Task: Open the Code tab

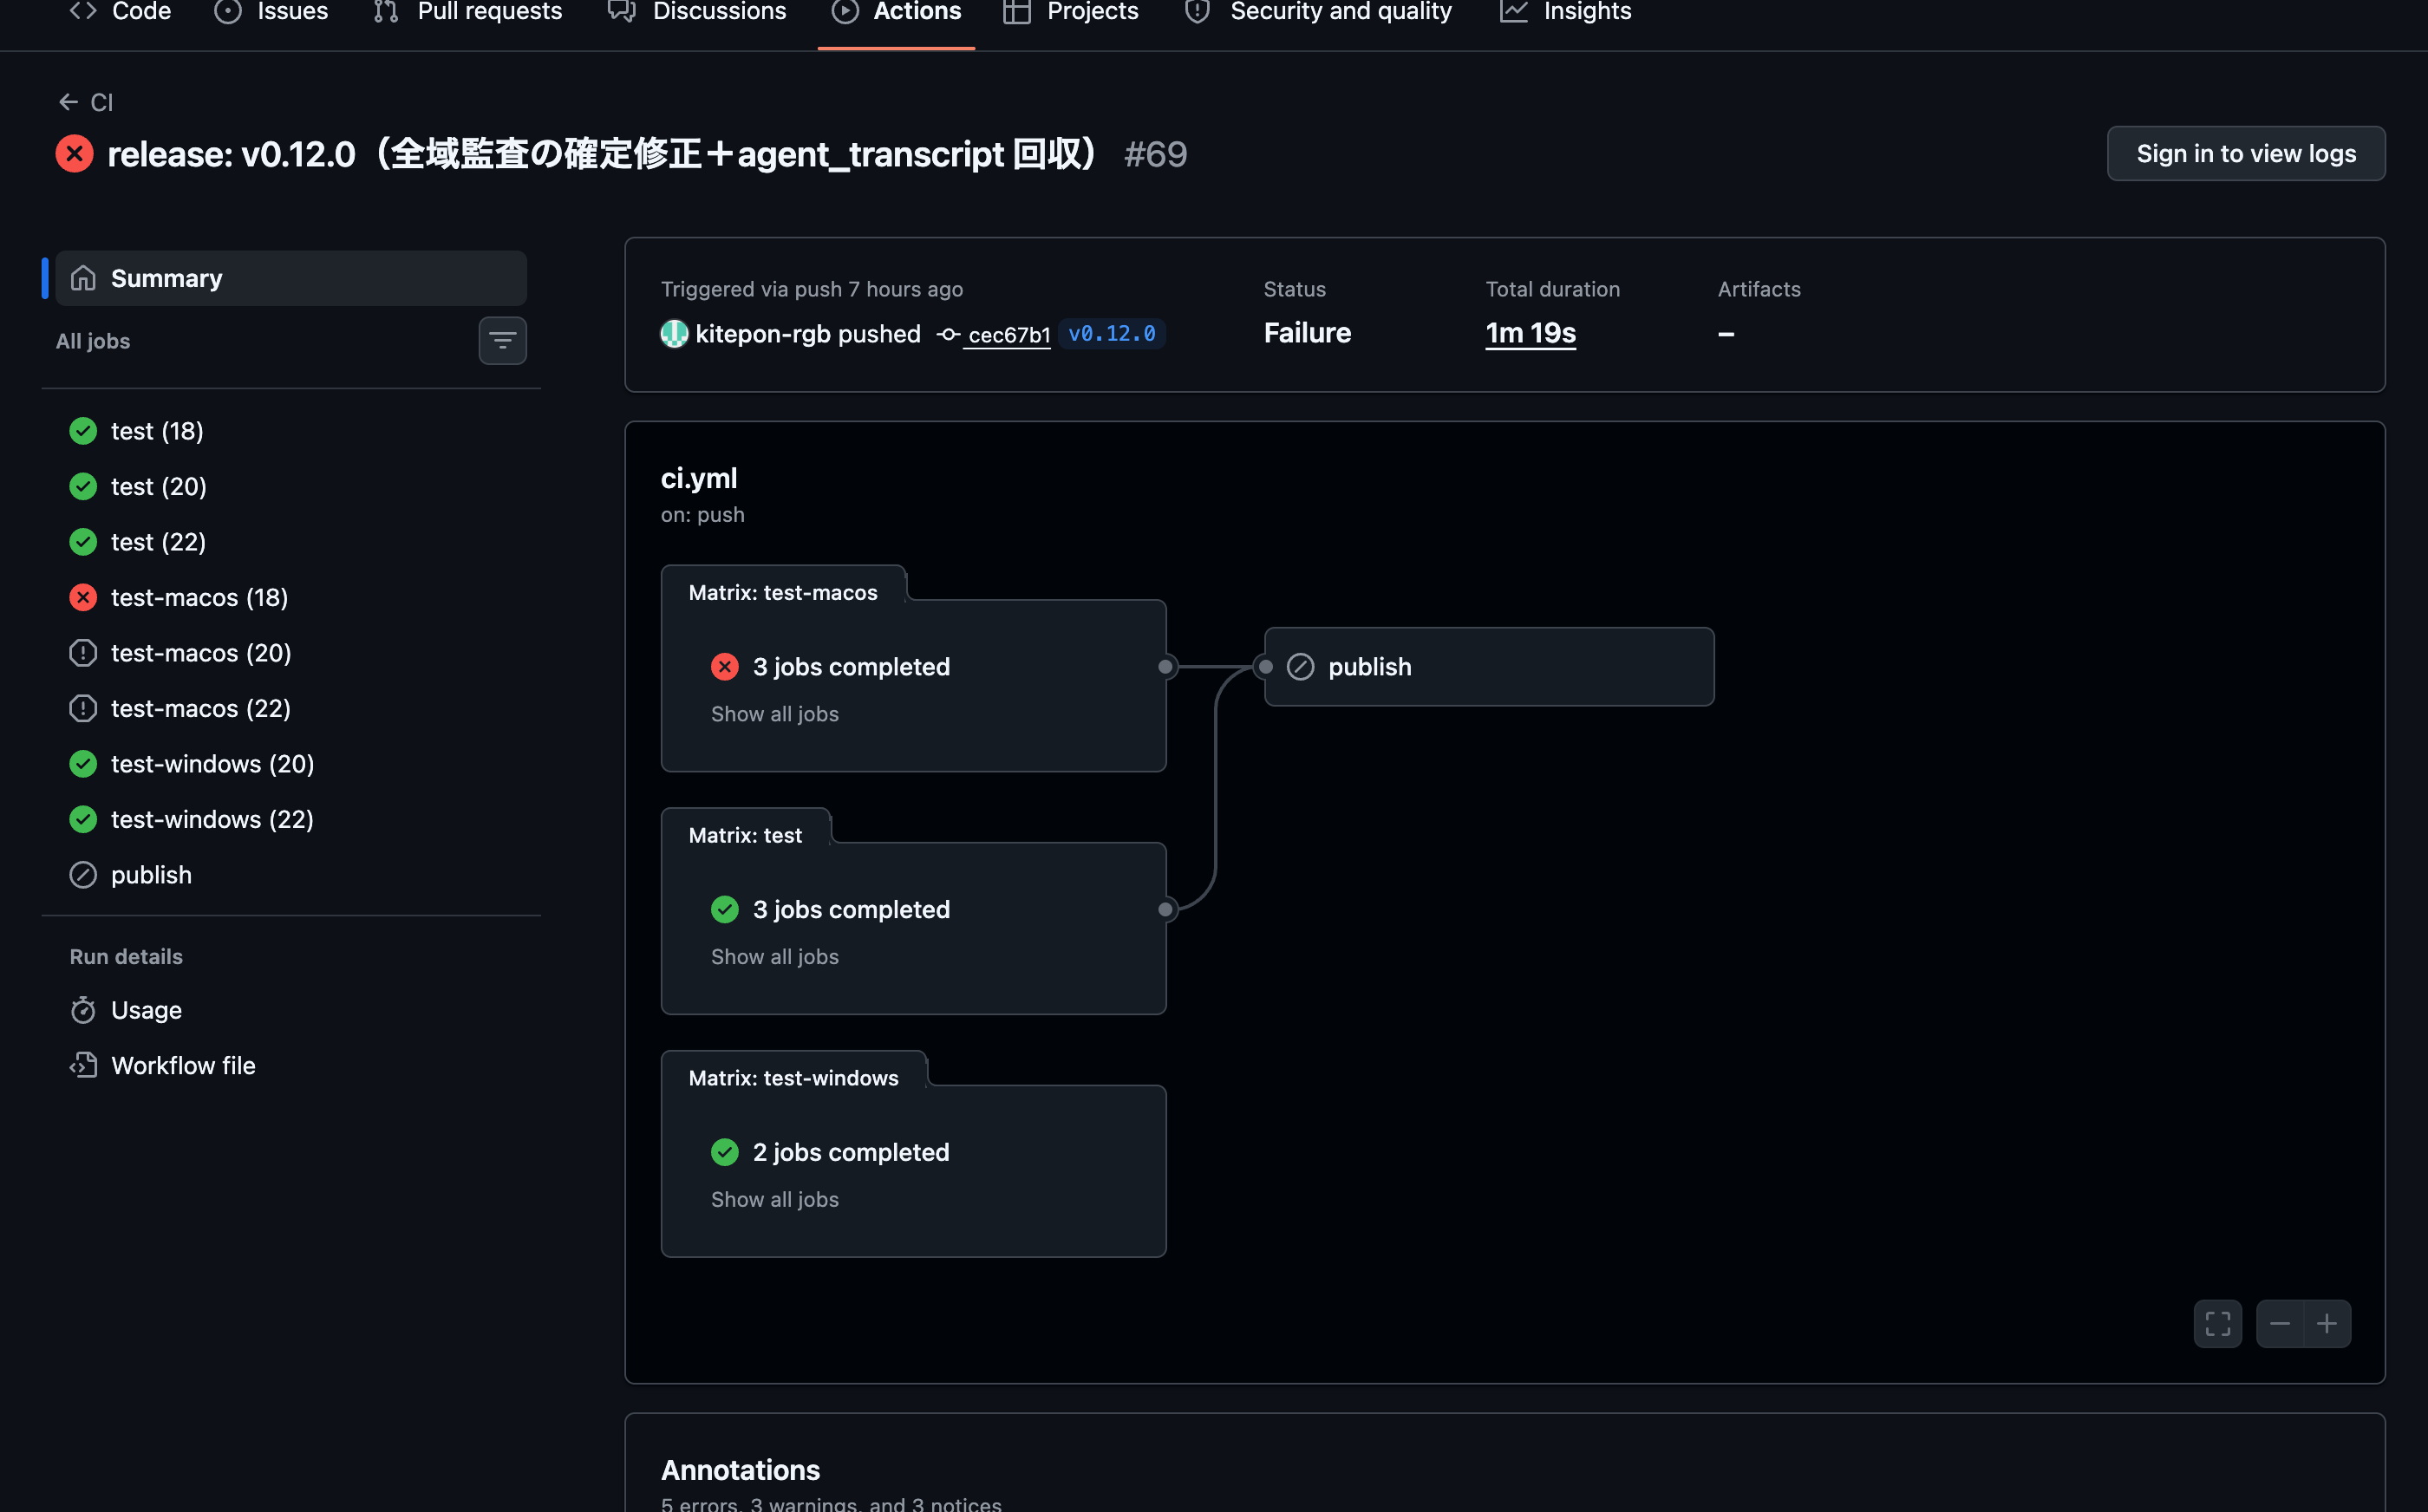Action: (120, 12)
